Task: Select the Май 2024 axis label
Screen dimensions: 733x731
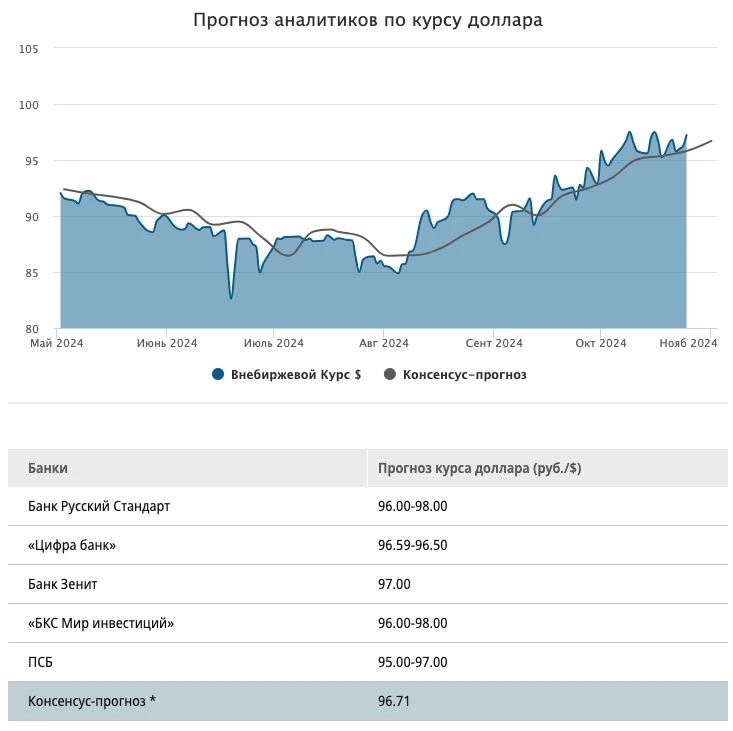Action: click(57, 343)
